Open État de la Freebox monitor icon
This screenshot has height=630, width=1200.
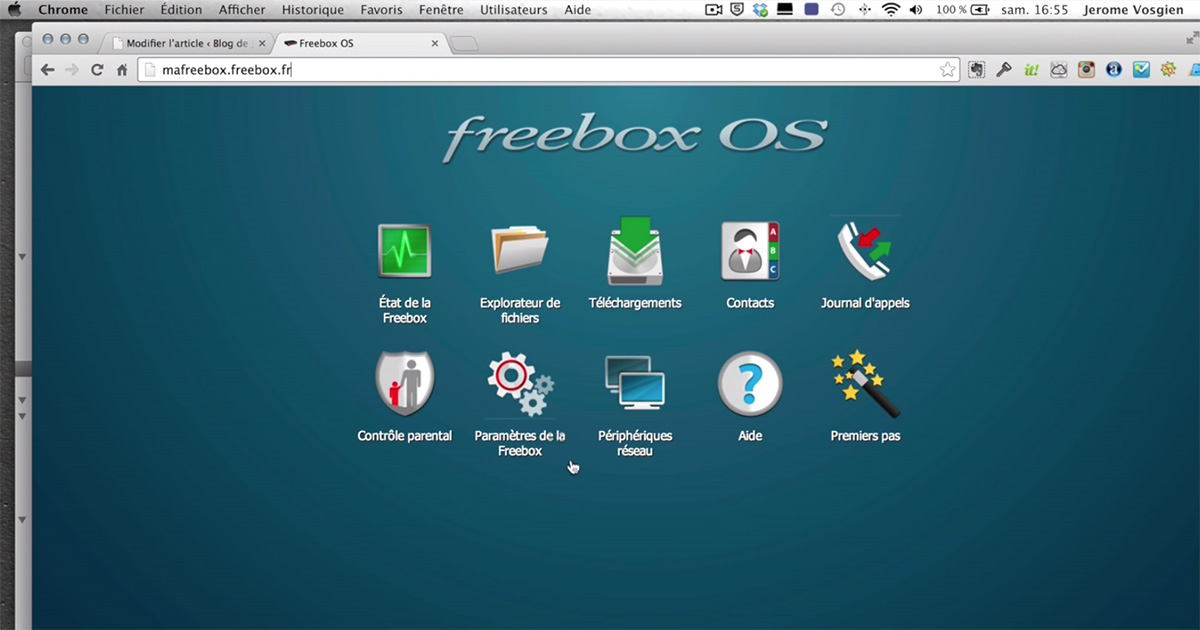pos(404,251)
